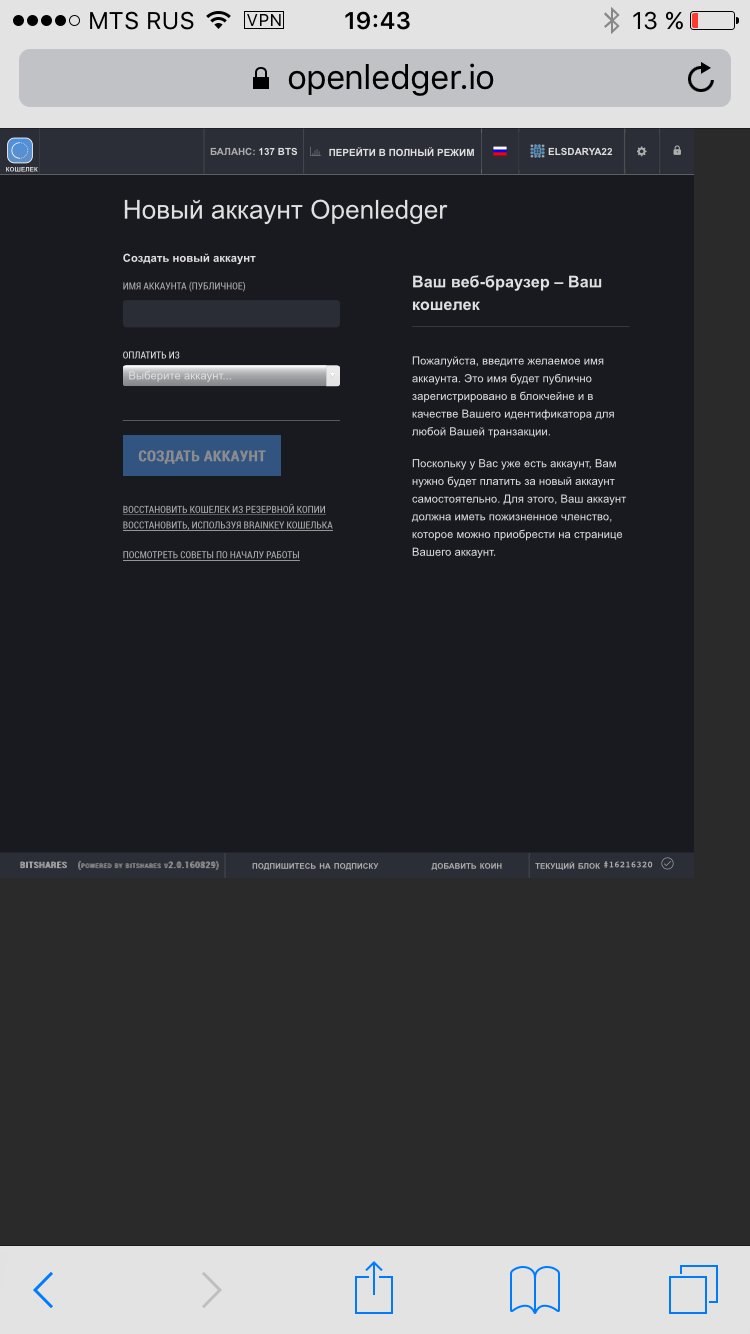The height and width of the screenshot is (1334, 750).
Task: Tap the openledger.io address bar
Action: coord(375,78)
